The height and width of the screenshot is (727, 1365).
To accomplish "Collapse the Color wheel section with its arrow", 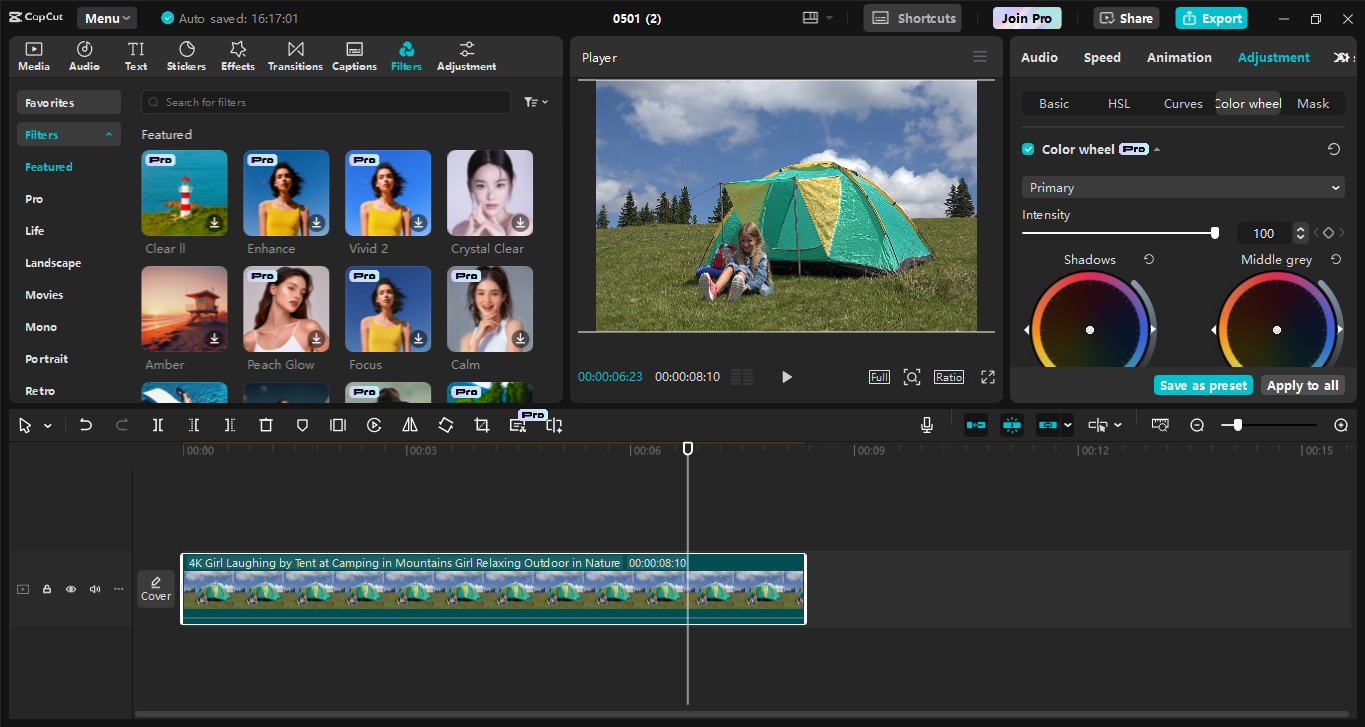I will click(x=1157, y=148).
